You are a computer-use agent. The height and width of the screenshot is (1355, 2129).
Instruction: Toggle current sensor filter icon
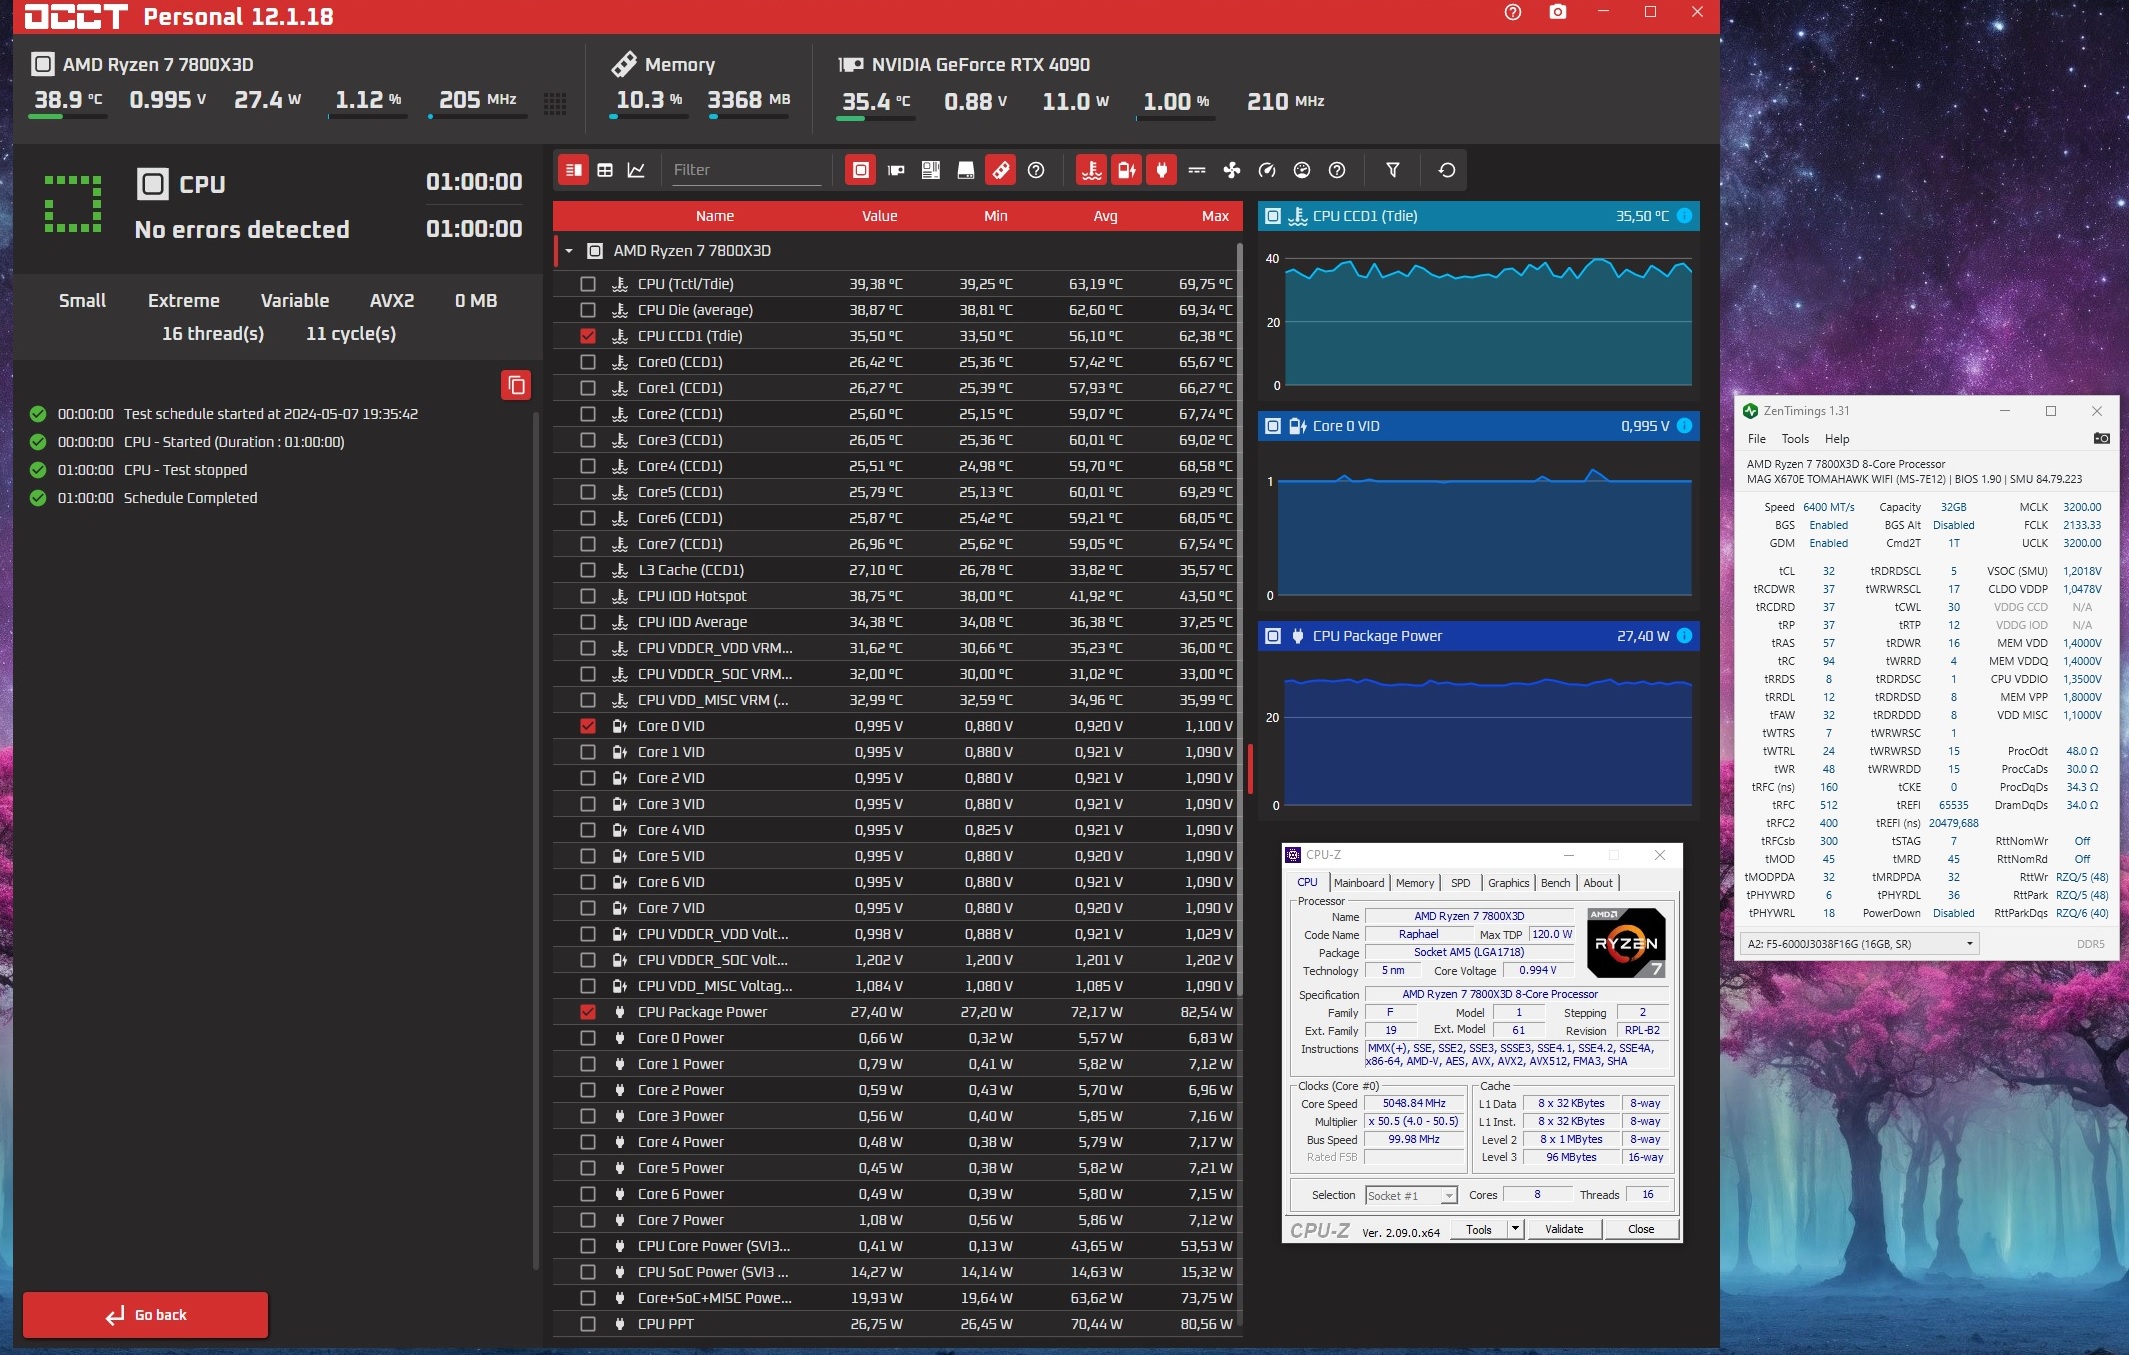1197,170
